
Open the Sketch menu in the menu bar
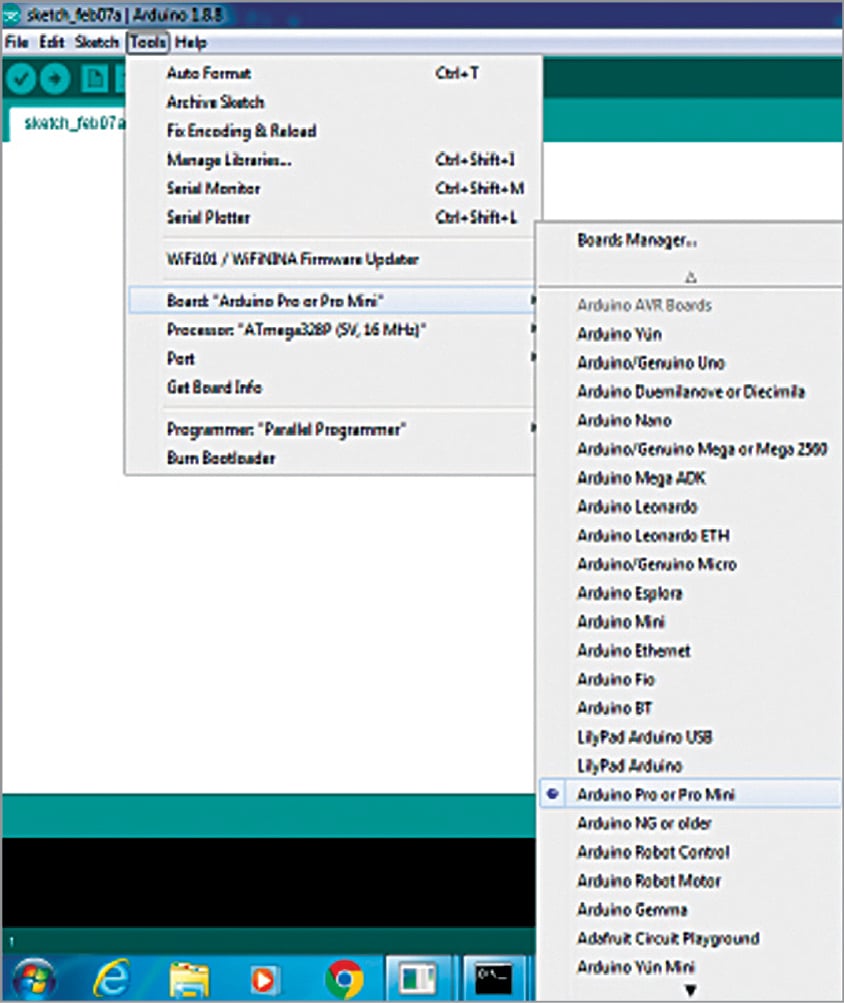(x=96, y=43)
